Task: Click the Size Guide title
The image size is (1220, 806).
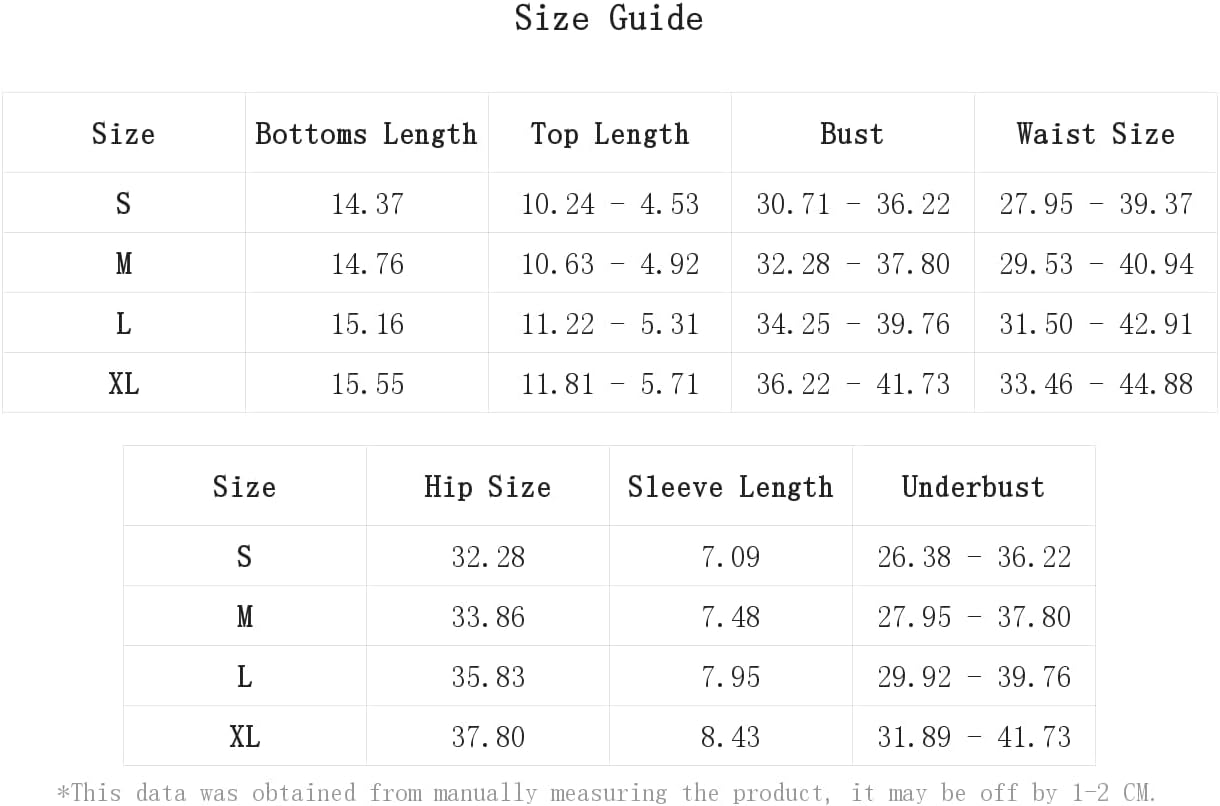Action: (x=608, y=18)
